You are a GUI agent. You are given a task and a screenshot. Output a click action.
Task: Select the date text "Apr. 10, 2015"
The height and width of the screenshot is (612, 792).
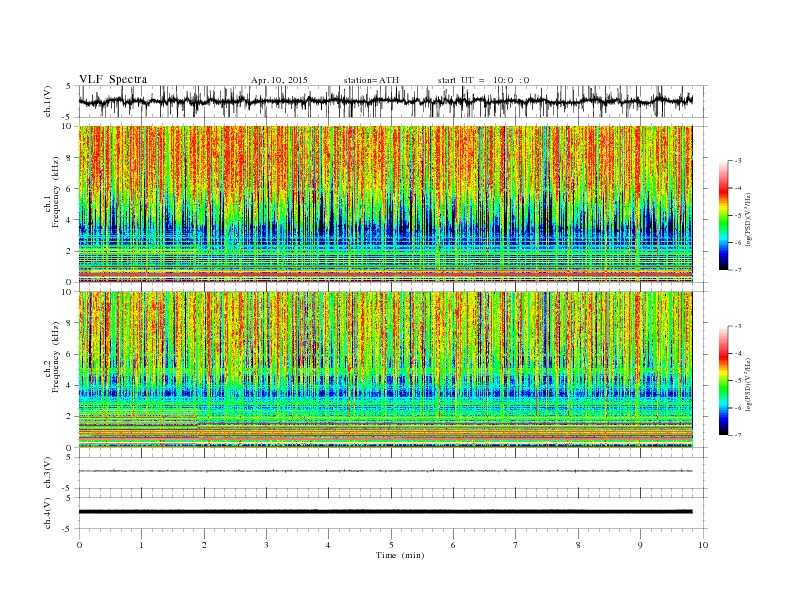coord(279,80)
